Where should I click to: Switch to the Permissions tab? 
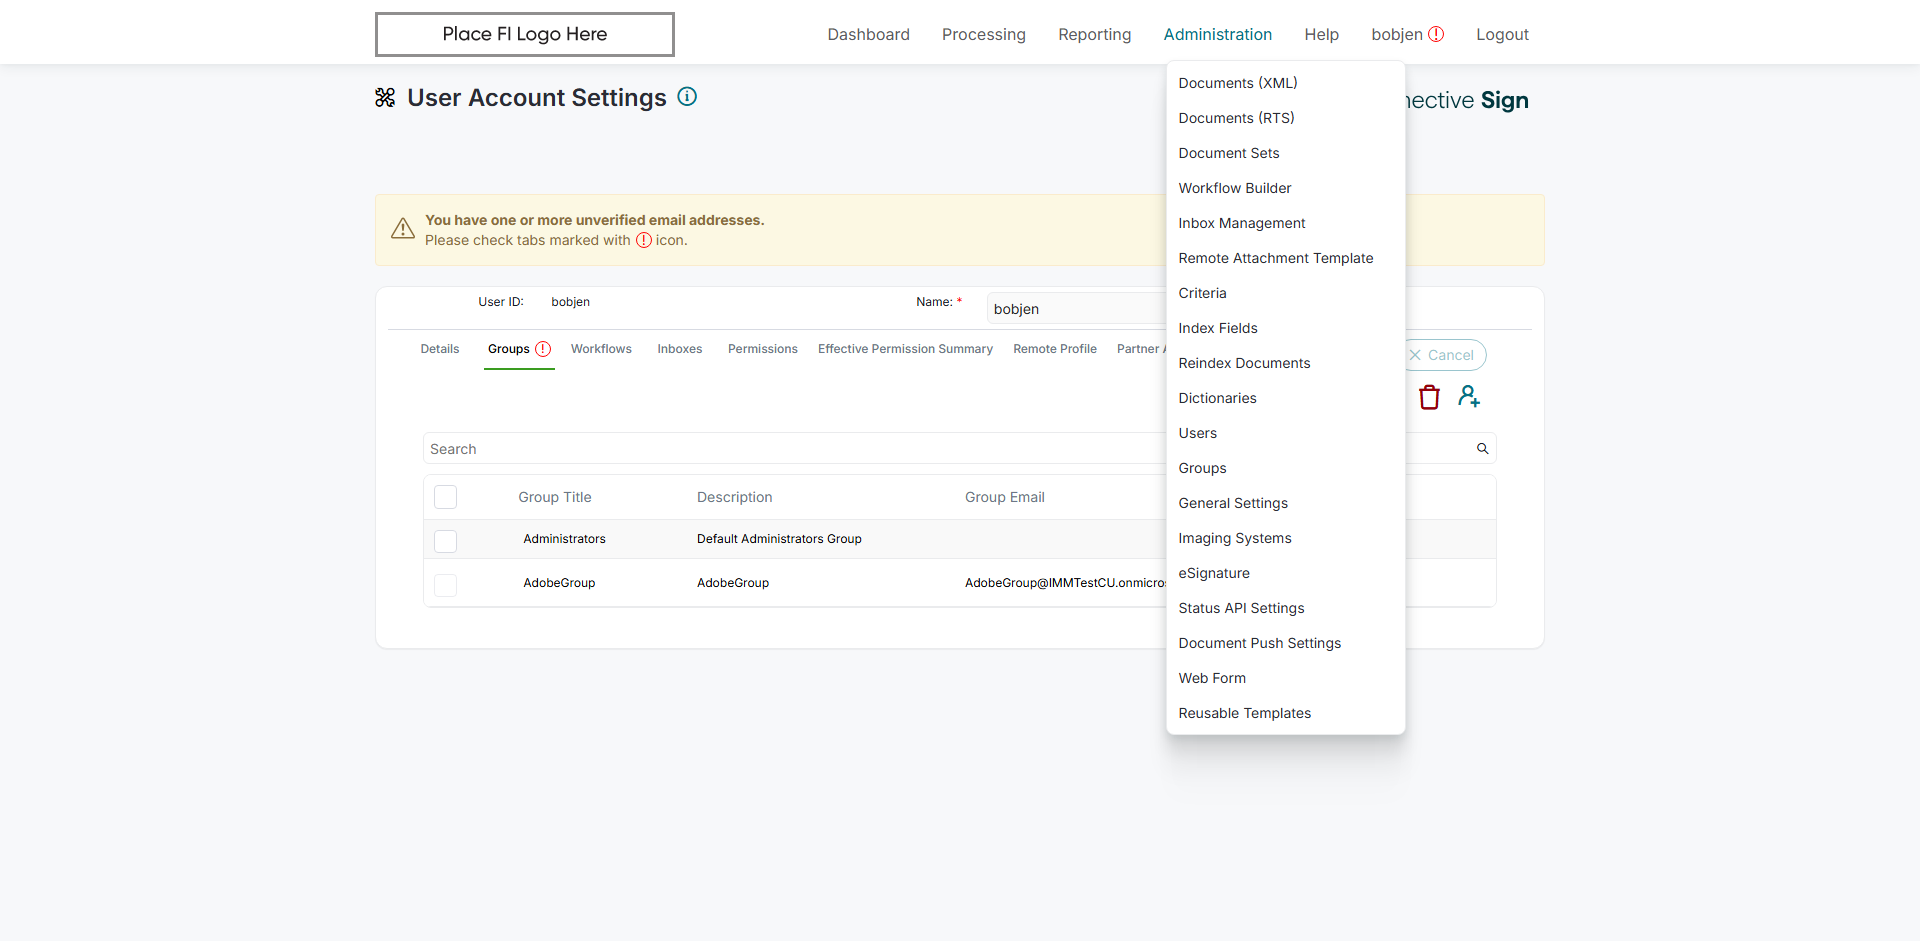pos(762,349)
